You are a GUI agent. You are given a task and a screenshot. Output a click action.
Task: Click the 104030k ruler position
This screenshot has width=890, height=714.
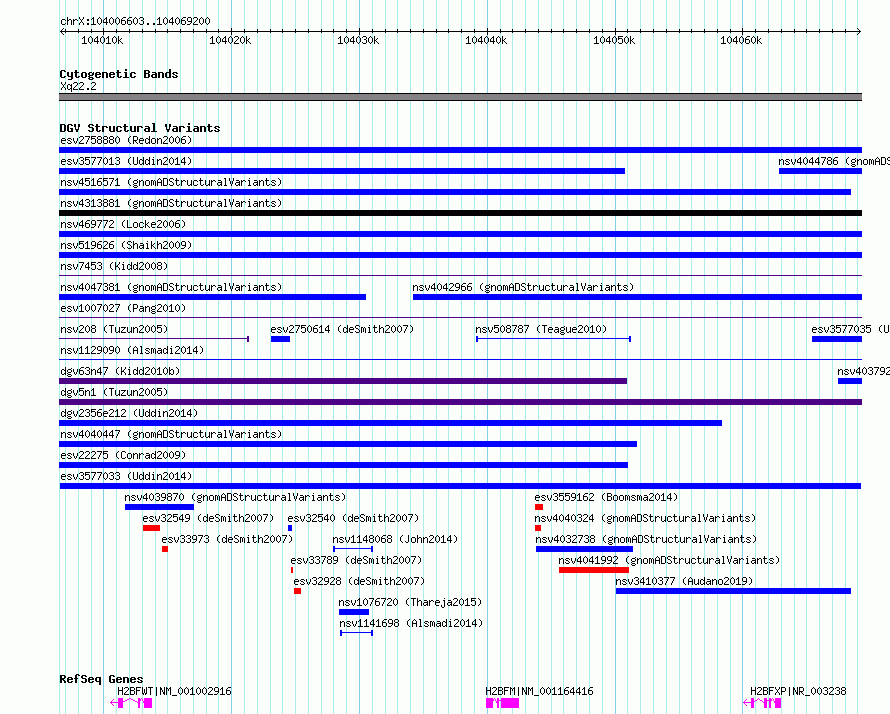coord(358,40)
